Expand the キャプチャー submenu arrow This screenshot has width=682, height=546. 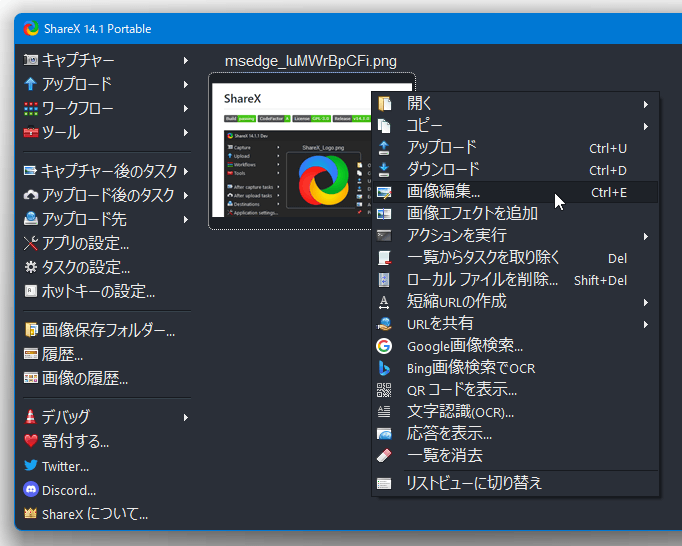[186, 60]
